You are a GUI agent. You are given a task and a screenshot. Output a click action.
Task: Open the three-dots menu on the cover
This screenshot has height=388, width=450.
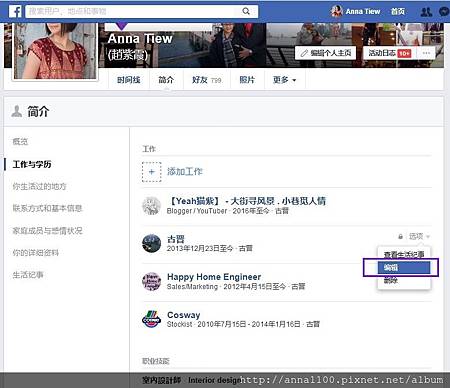(x=426, y=53)
